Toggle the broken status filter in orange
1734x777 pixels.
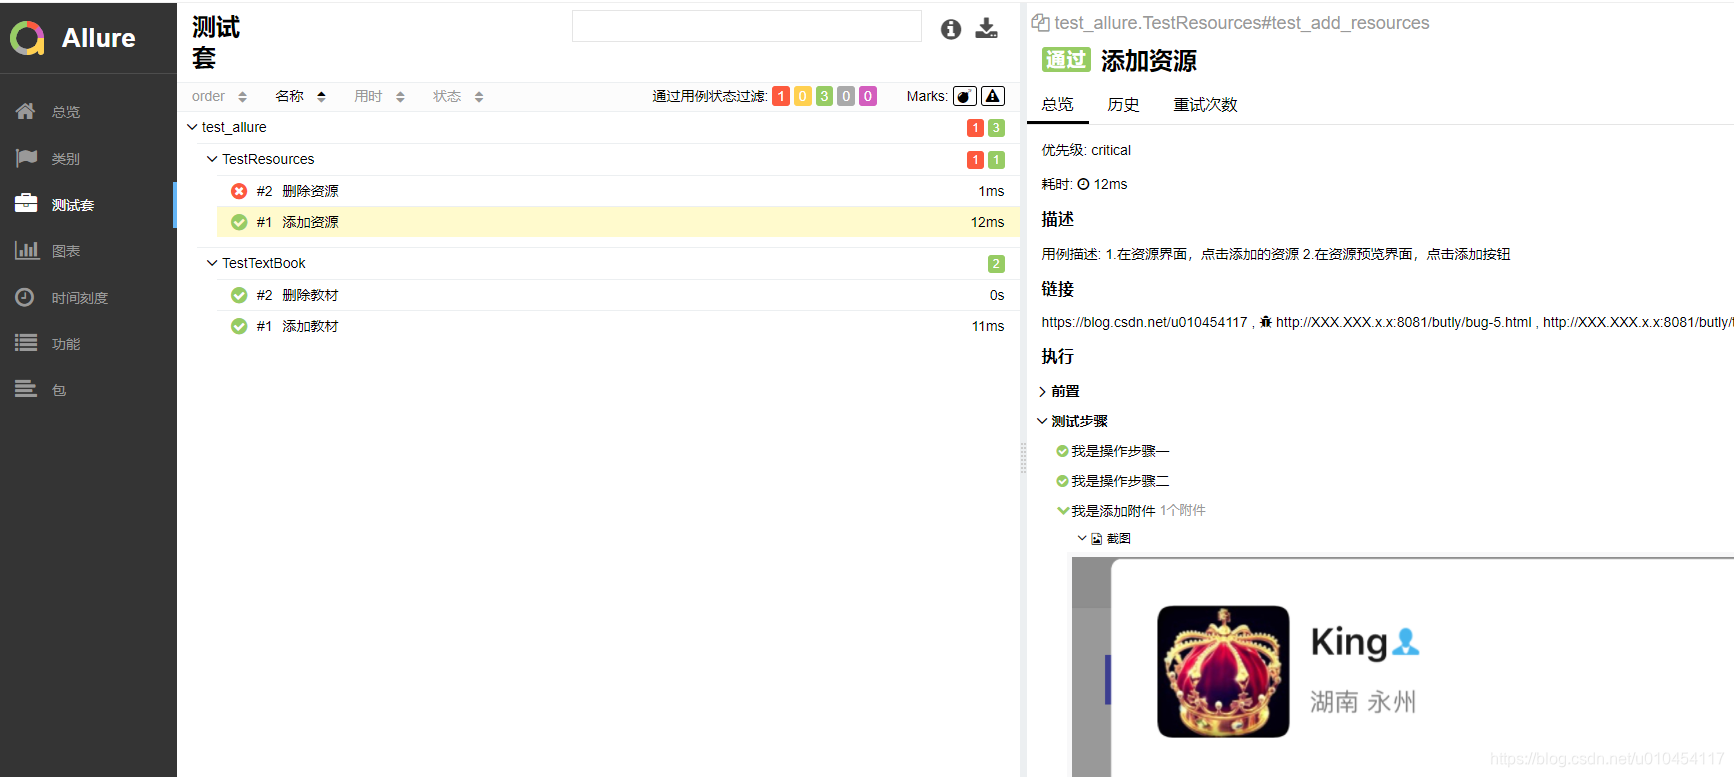tap(803, 96)
